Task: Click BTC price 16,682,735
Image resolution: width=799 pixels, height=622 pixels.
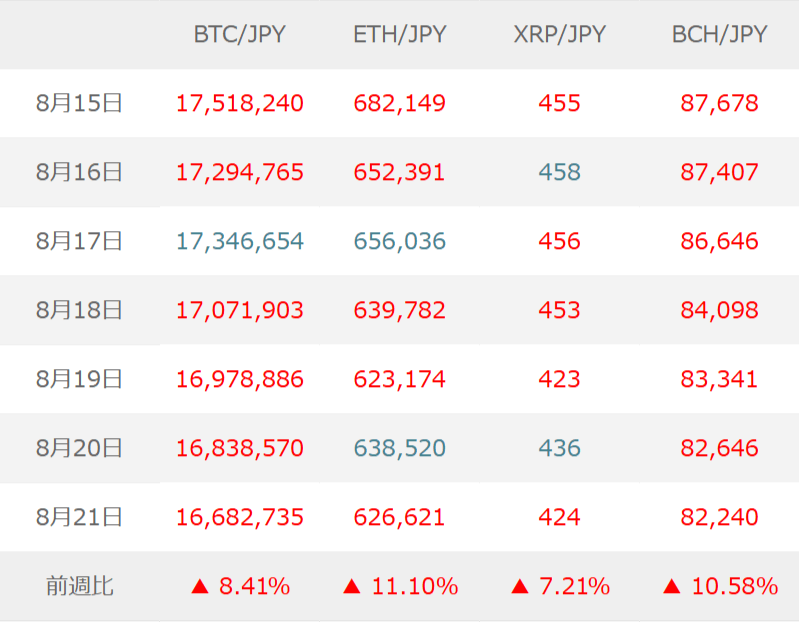Action: (239, 517)
